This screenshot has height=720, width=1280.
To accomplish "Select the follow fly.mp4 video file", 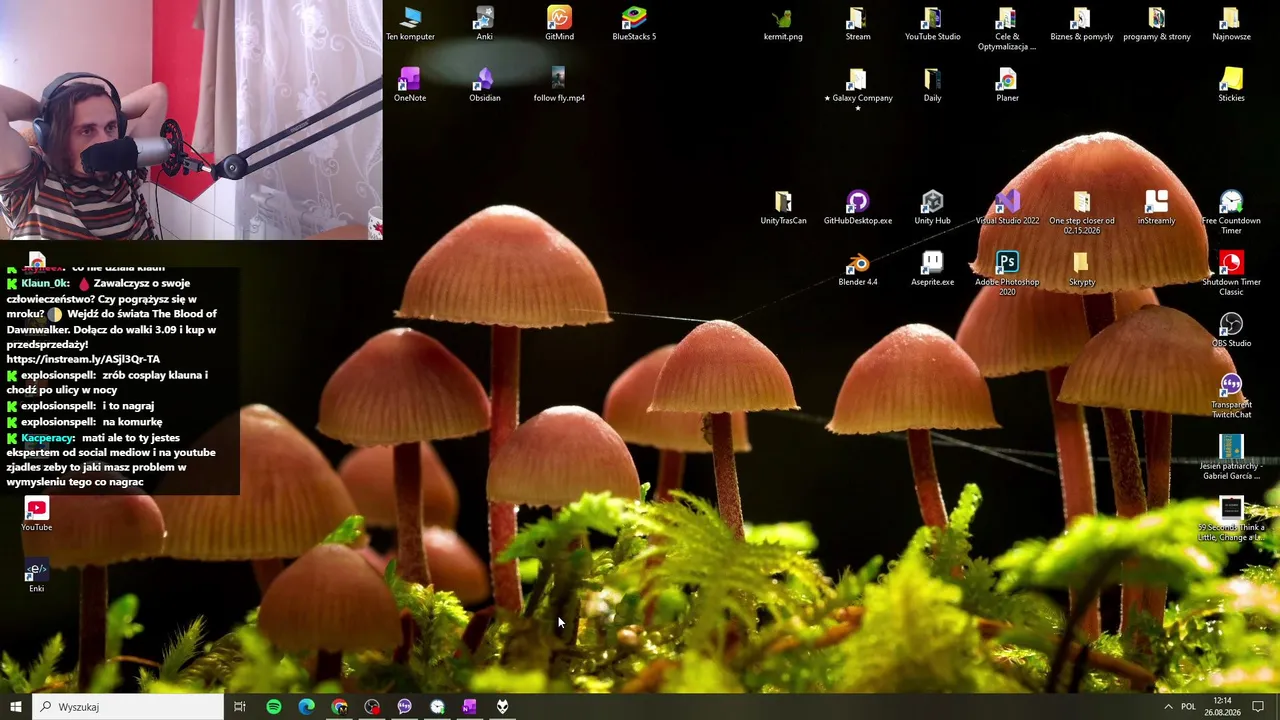I will [559, 85].
